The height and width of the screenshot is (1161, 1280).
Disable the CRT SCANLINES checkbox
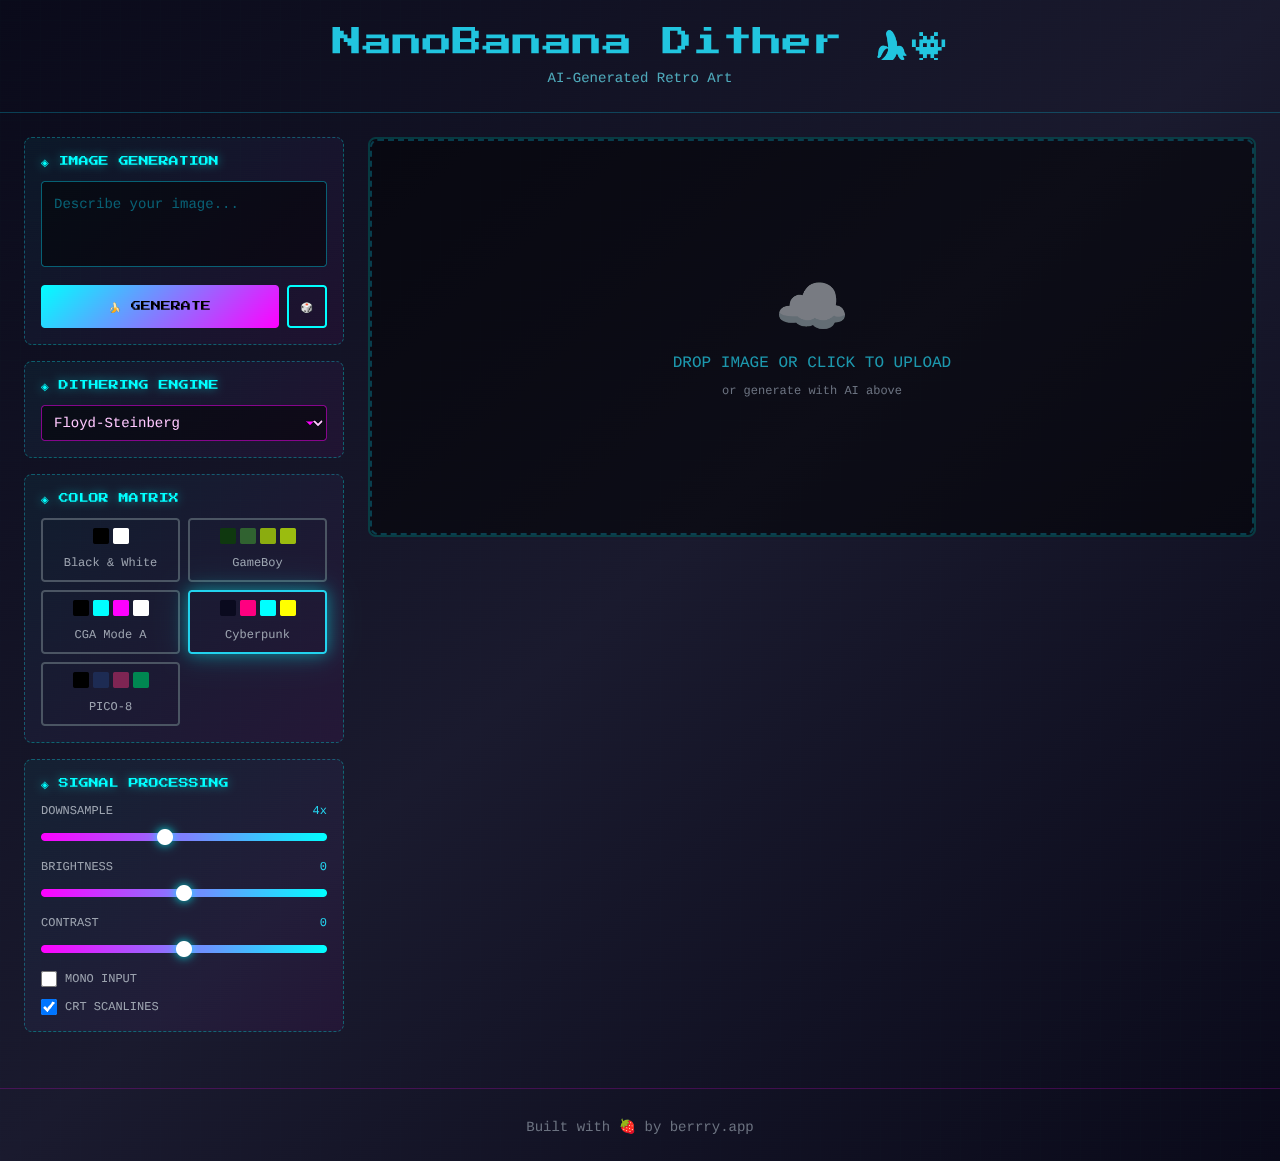point(49,1007)
